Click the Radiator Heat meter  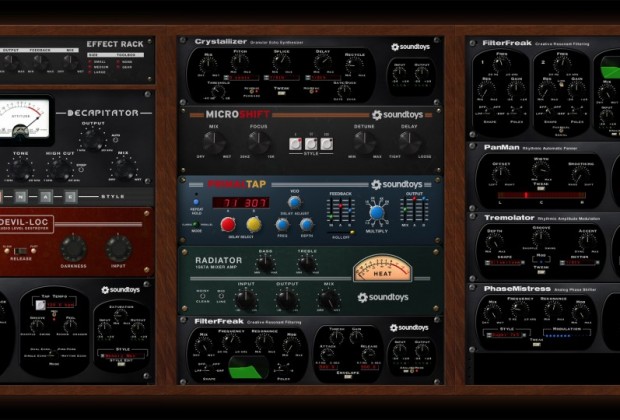382,269
